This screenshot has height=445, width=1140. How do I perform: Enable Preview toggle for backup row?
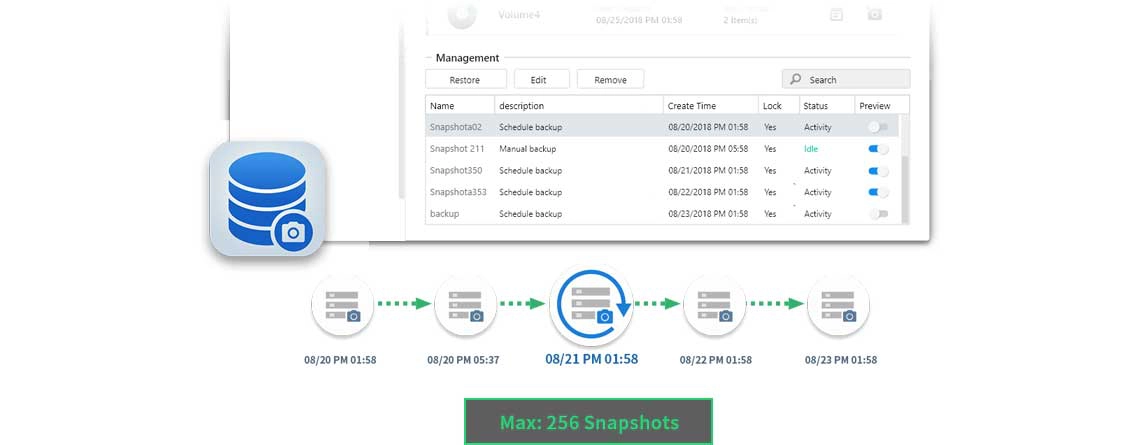[x=878, y=215]
